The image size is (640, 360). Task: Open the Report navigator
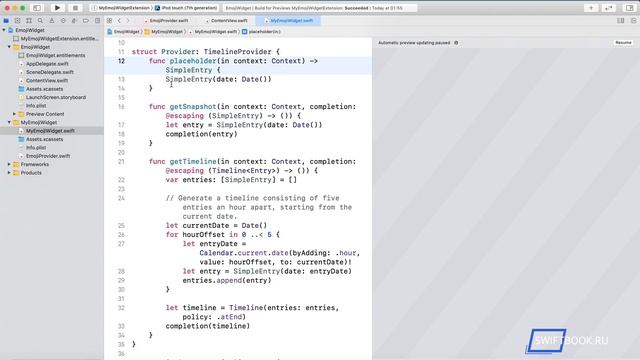tap(97, 20)
